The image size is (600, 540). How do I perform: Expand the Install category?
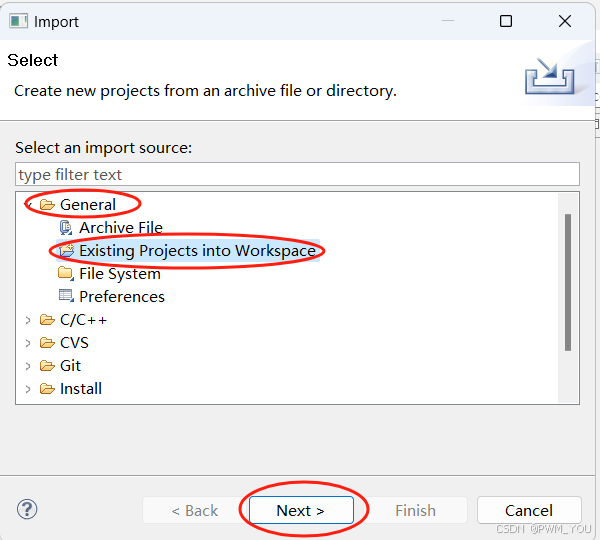point(28,389)
